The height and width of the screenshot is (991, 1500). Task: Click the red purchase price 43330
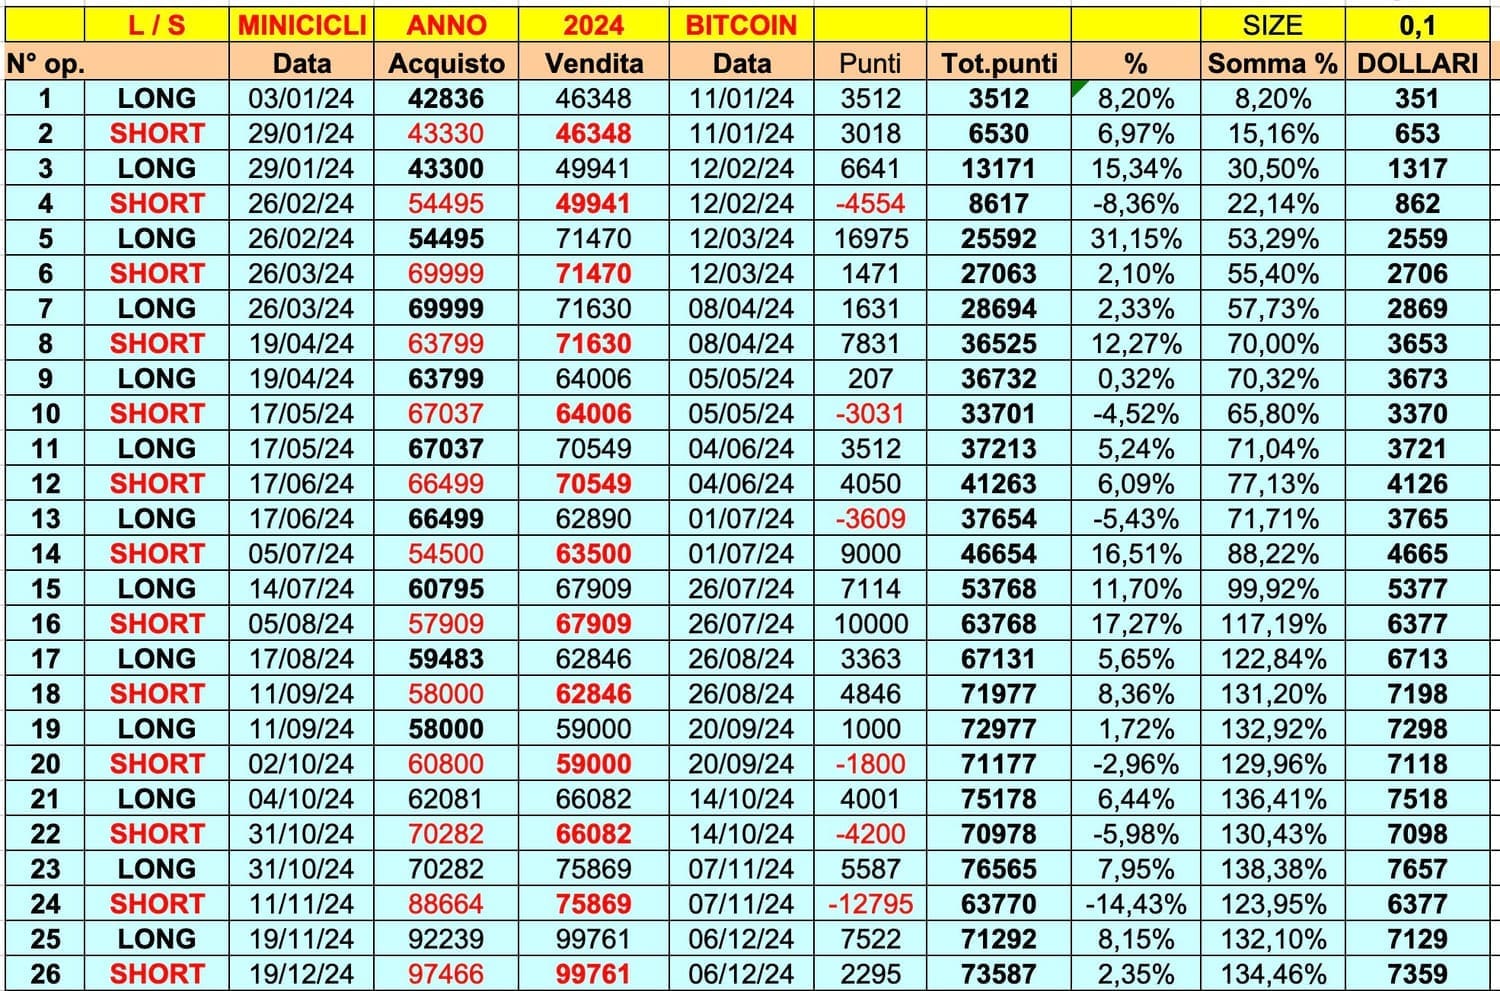coord(446,133)
